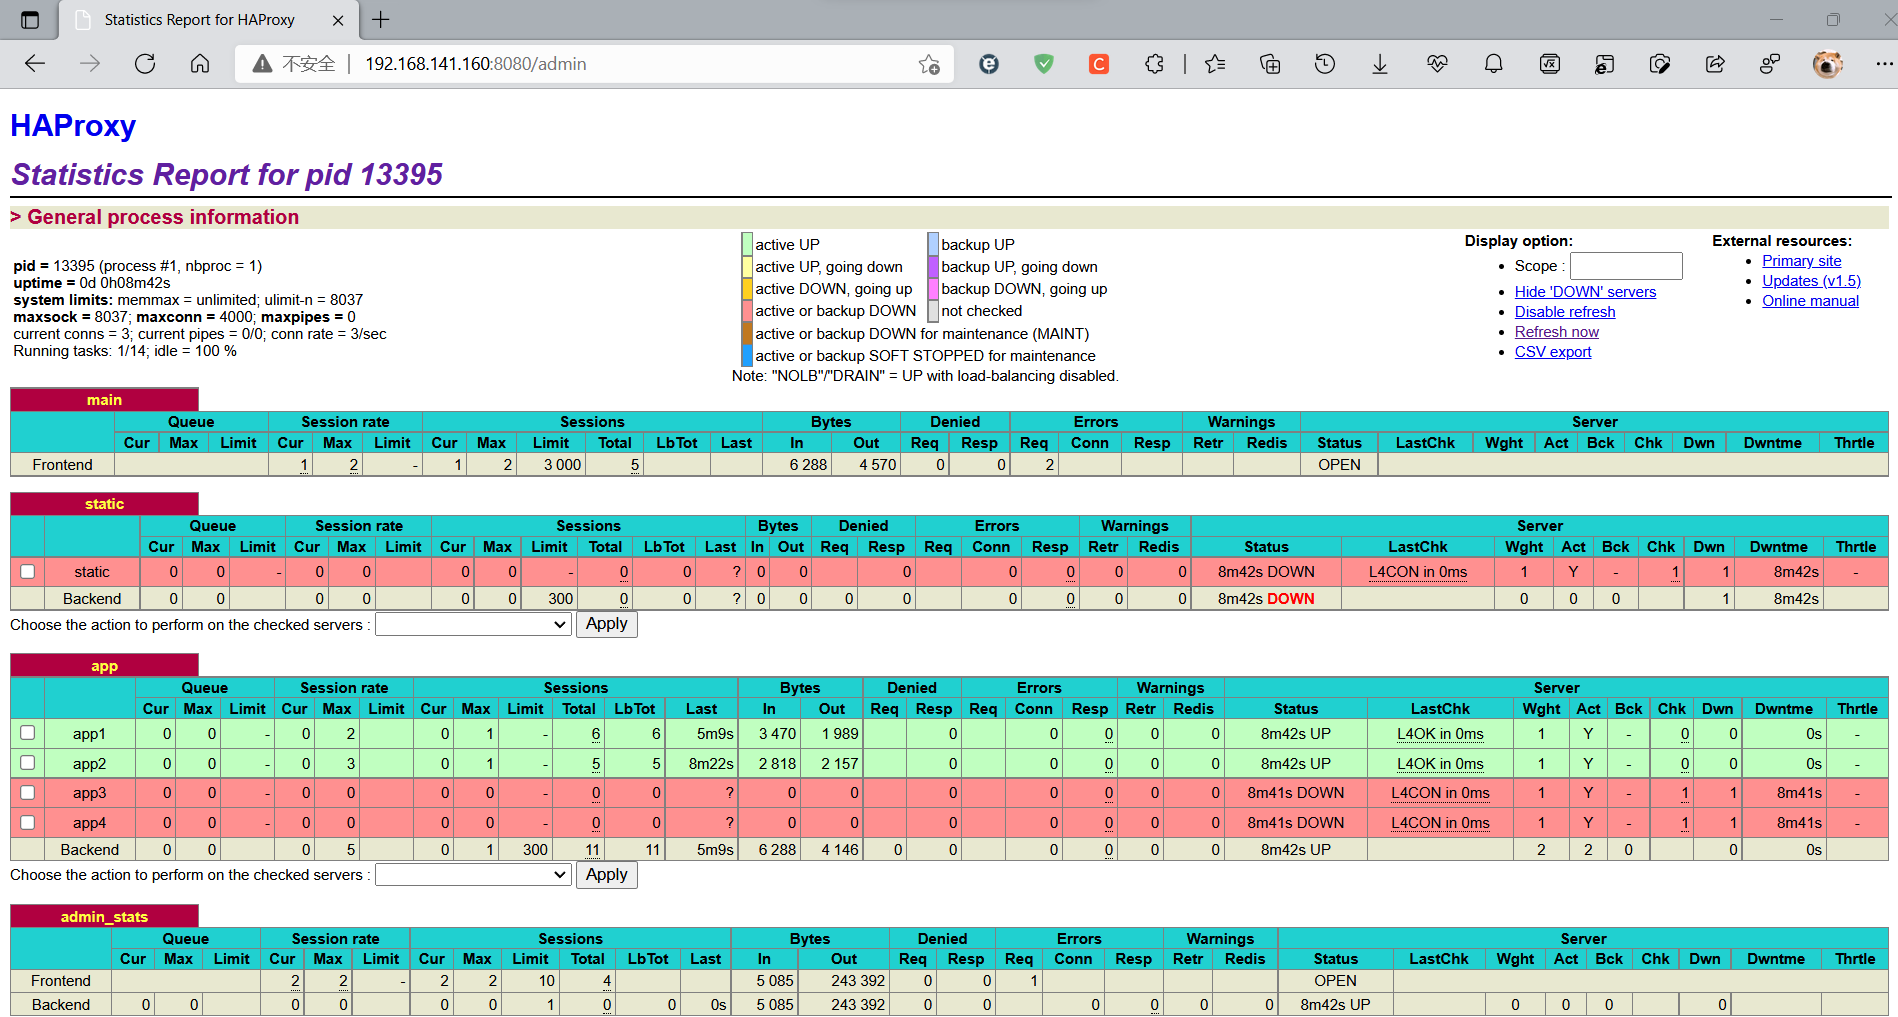Close the Statistics Report tab
This screenshot has width=1898, height=1017.
pyautogui.click(x=338, y=20)
